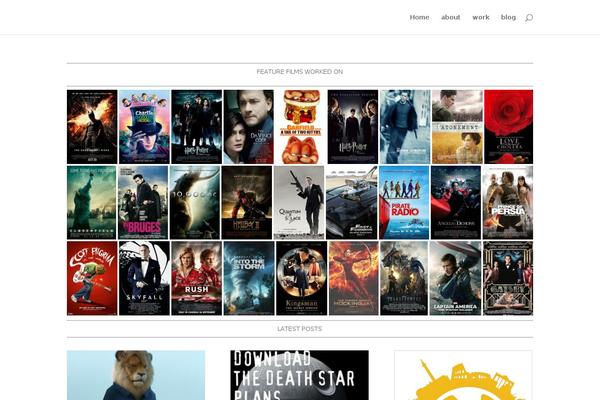Click the Pirate Radio poster
Screen dimensions: 600x400
coord(404,202)
